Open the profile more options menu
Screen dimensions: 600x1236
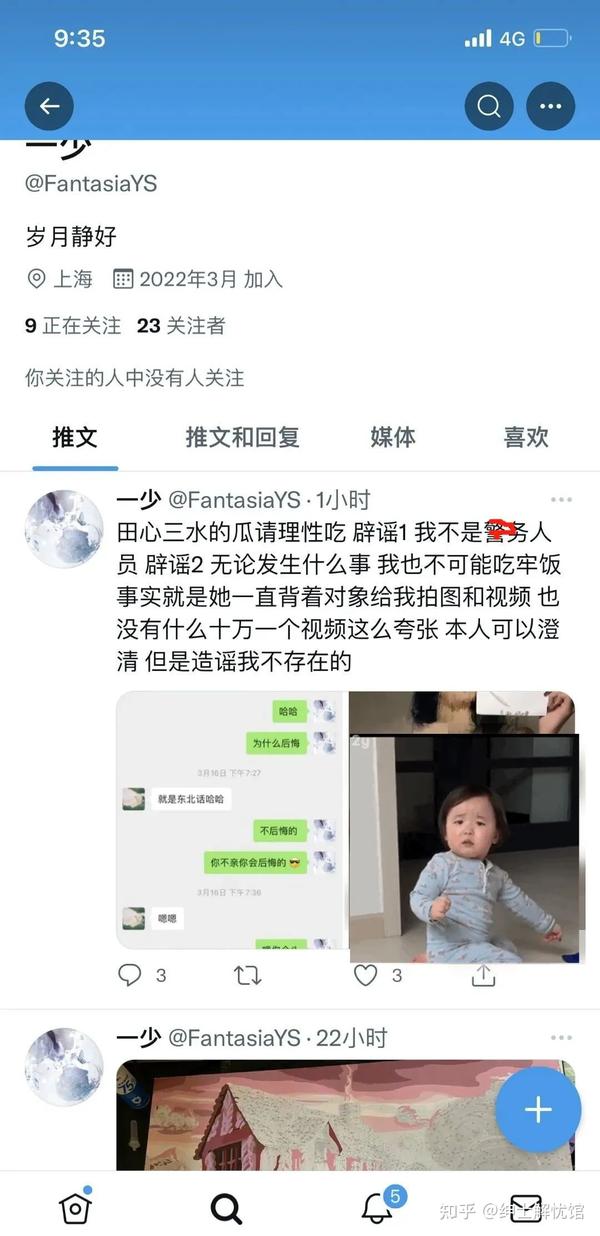pos(551,105)
